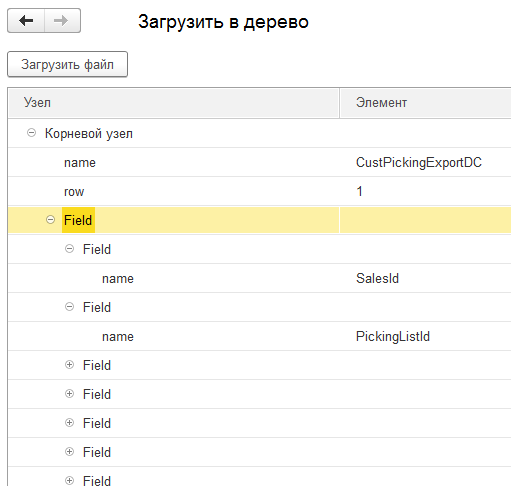The width and height of the screenshot is (511, 486).
Task: Collapse the Field node containing SalesId
Action: coord(69,249)
